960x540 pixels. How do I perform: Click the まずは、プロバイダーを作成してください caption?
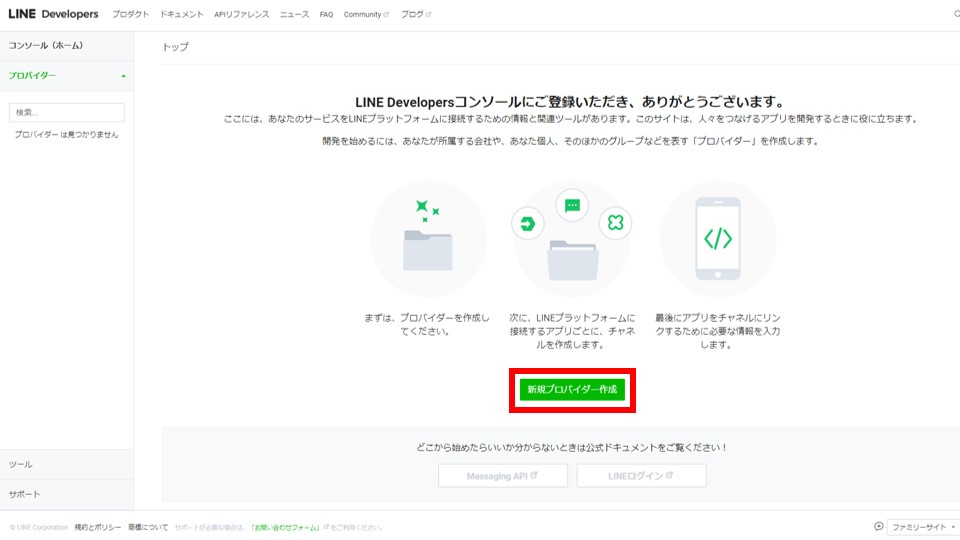pyautogui.click(x=427, y=324)
